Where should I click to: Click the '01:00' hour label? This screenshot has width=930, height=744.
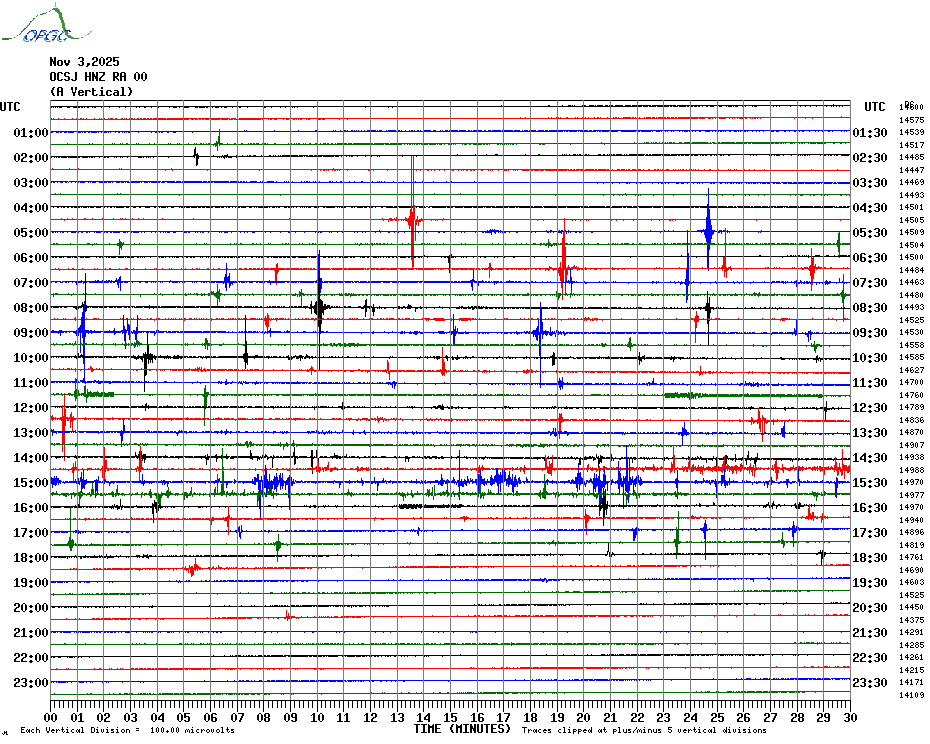pyautogui.click(x=31, y=132)
